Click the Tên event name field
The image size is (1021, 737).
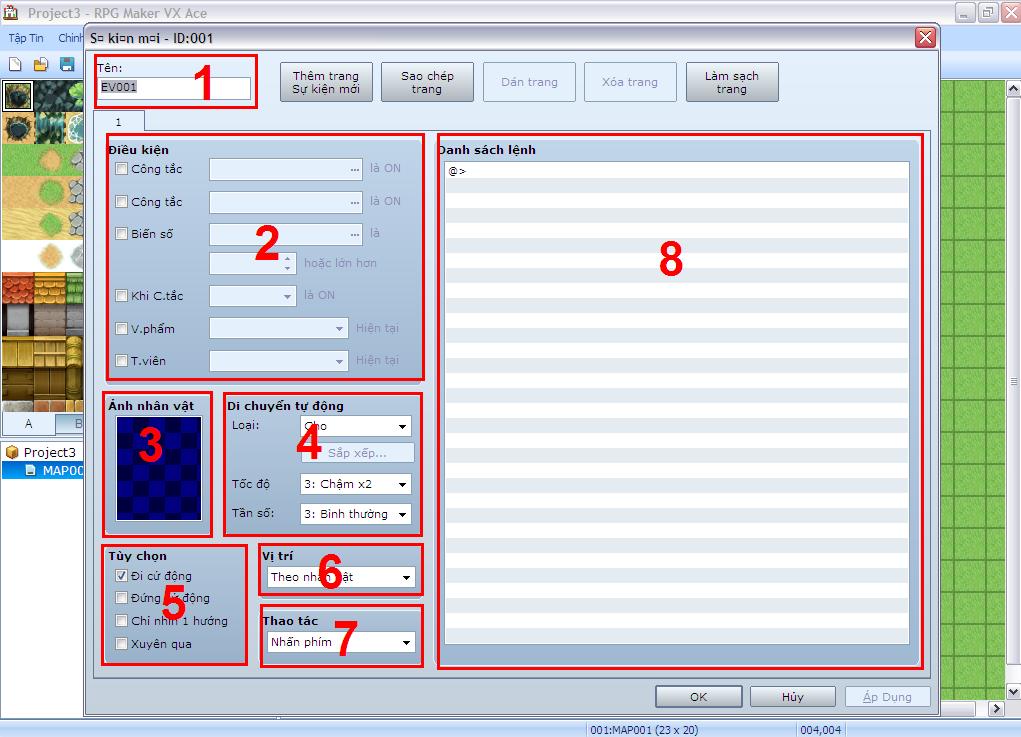[174, 87]
